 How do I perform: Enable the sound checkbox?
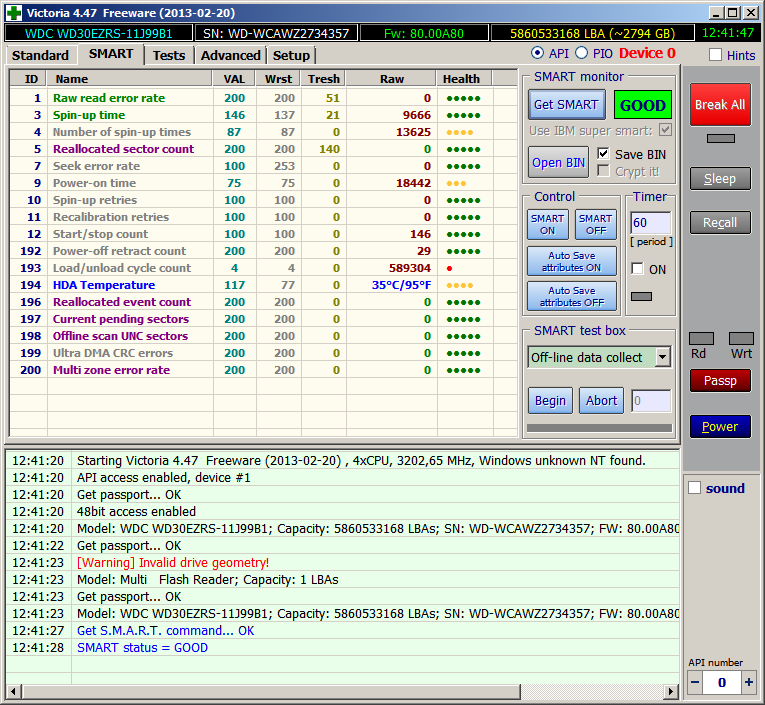pyautogui.click(x=695, y=488)
